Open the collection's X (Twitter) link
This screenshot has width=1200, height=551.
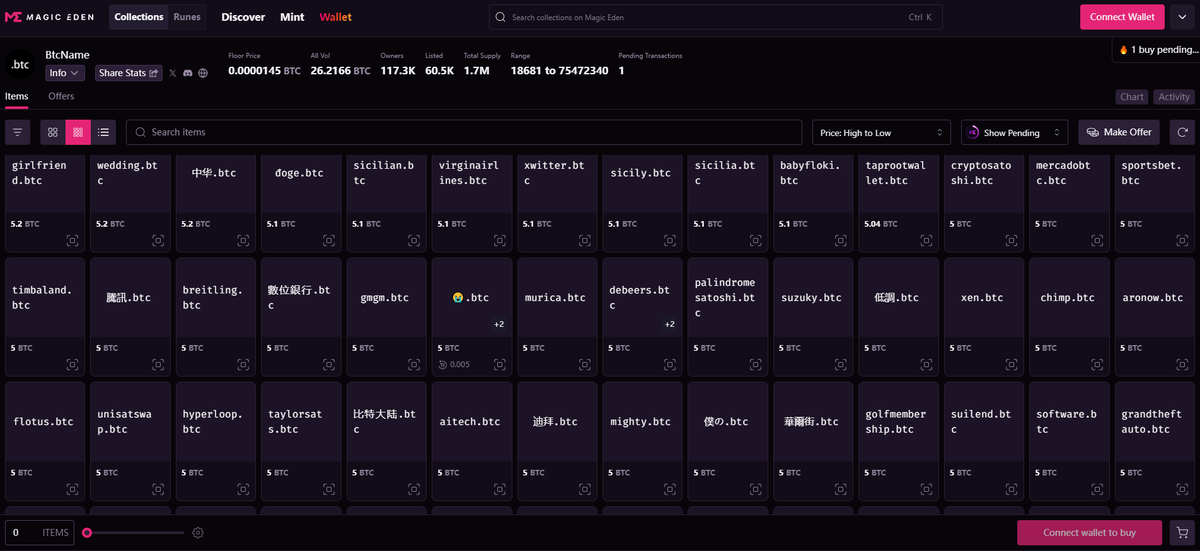[172, 73]
